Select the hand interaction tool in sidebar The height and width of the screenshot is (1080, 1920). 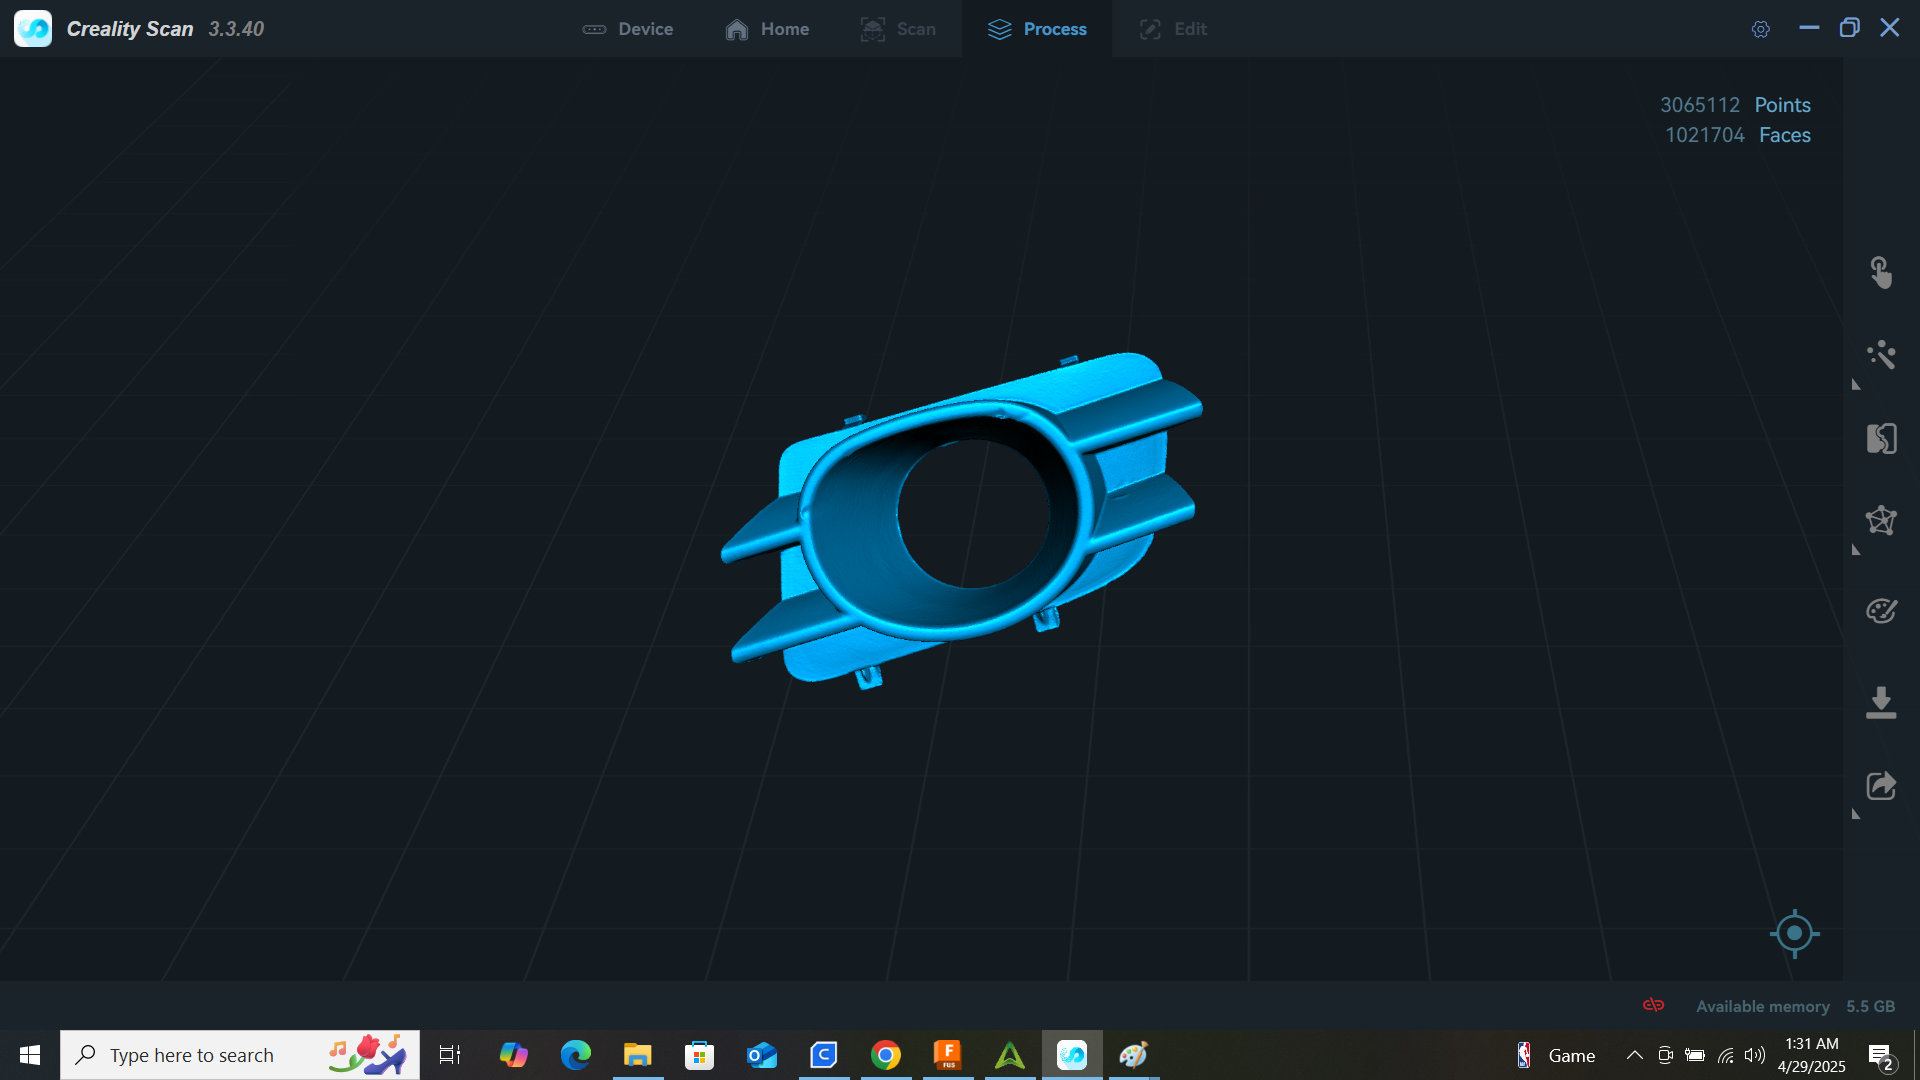pos(1880,272)
